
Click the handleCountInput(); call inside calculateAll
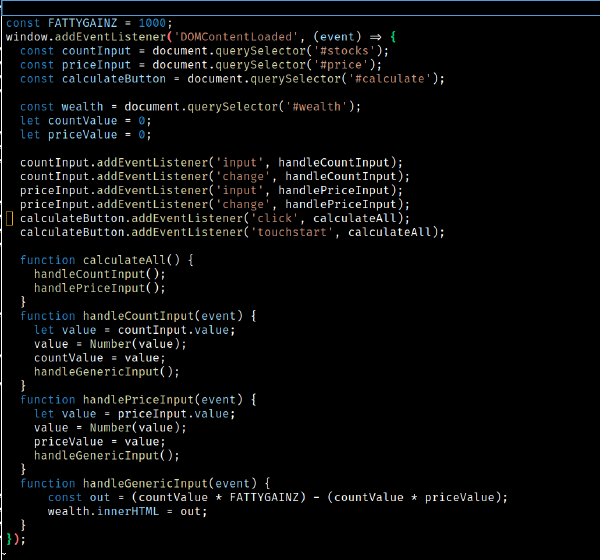(x=100, y=274)
